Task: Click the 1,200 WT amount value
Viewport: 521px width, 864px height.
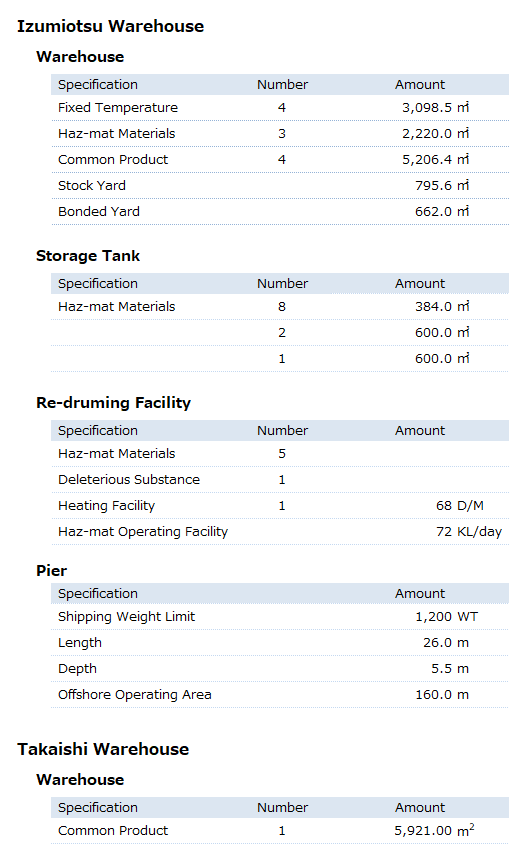Action: [447, 617]
